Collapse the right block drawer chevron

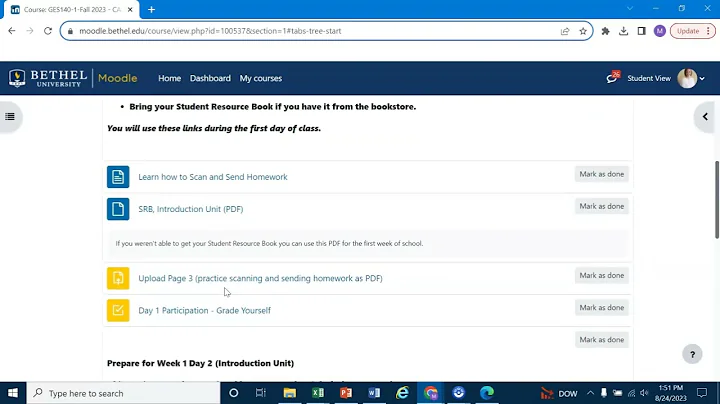[x=705, y=117]
